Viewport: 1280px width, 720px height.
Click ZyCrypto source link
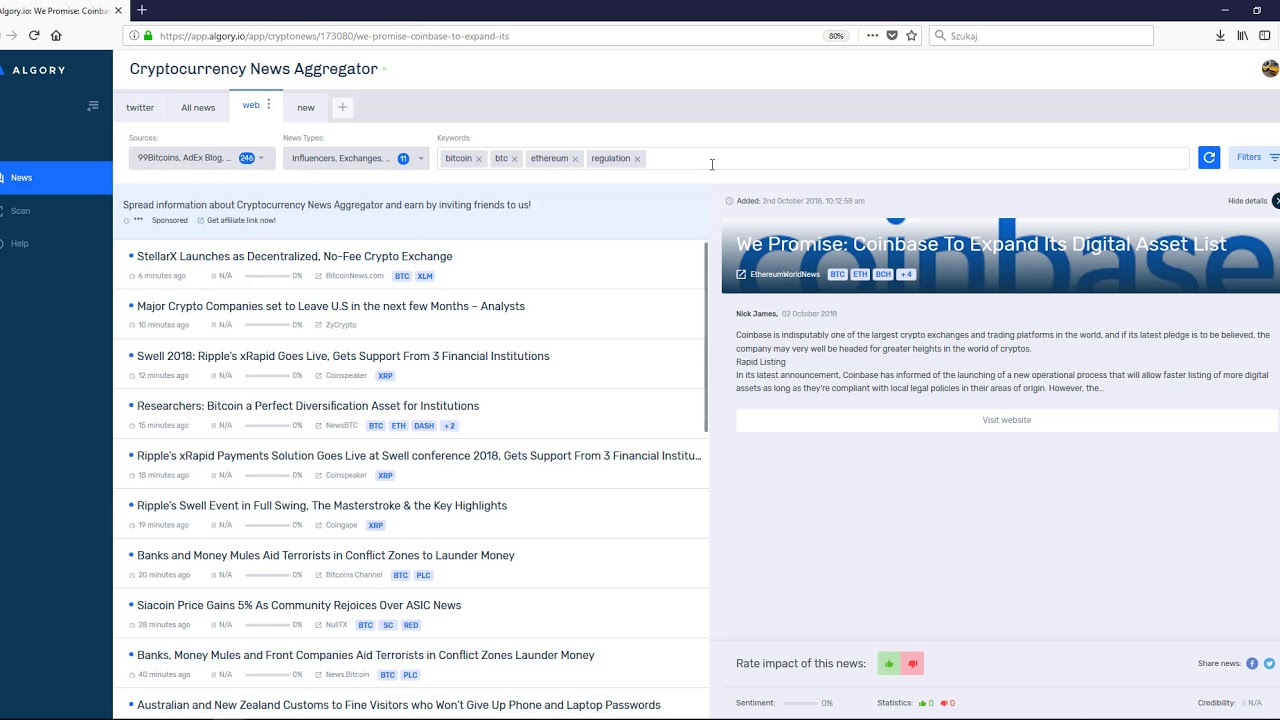coord(341,325)
